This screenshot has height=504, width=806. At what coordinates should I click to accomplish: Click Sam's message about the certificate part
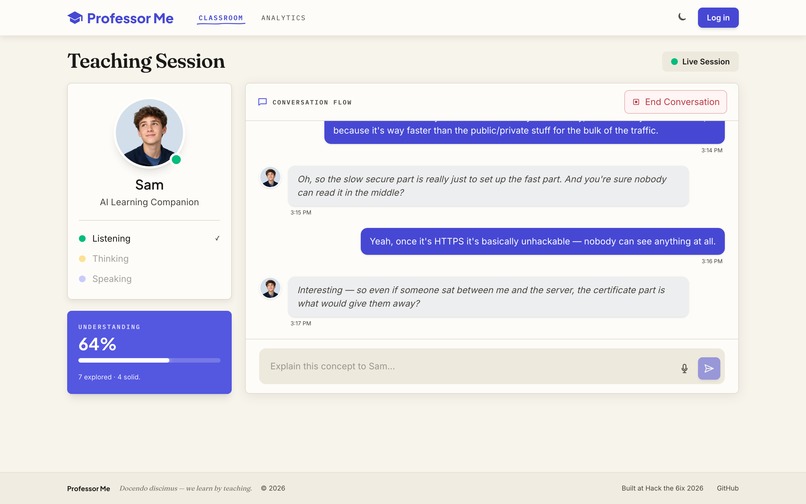[x=488, y=297]
